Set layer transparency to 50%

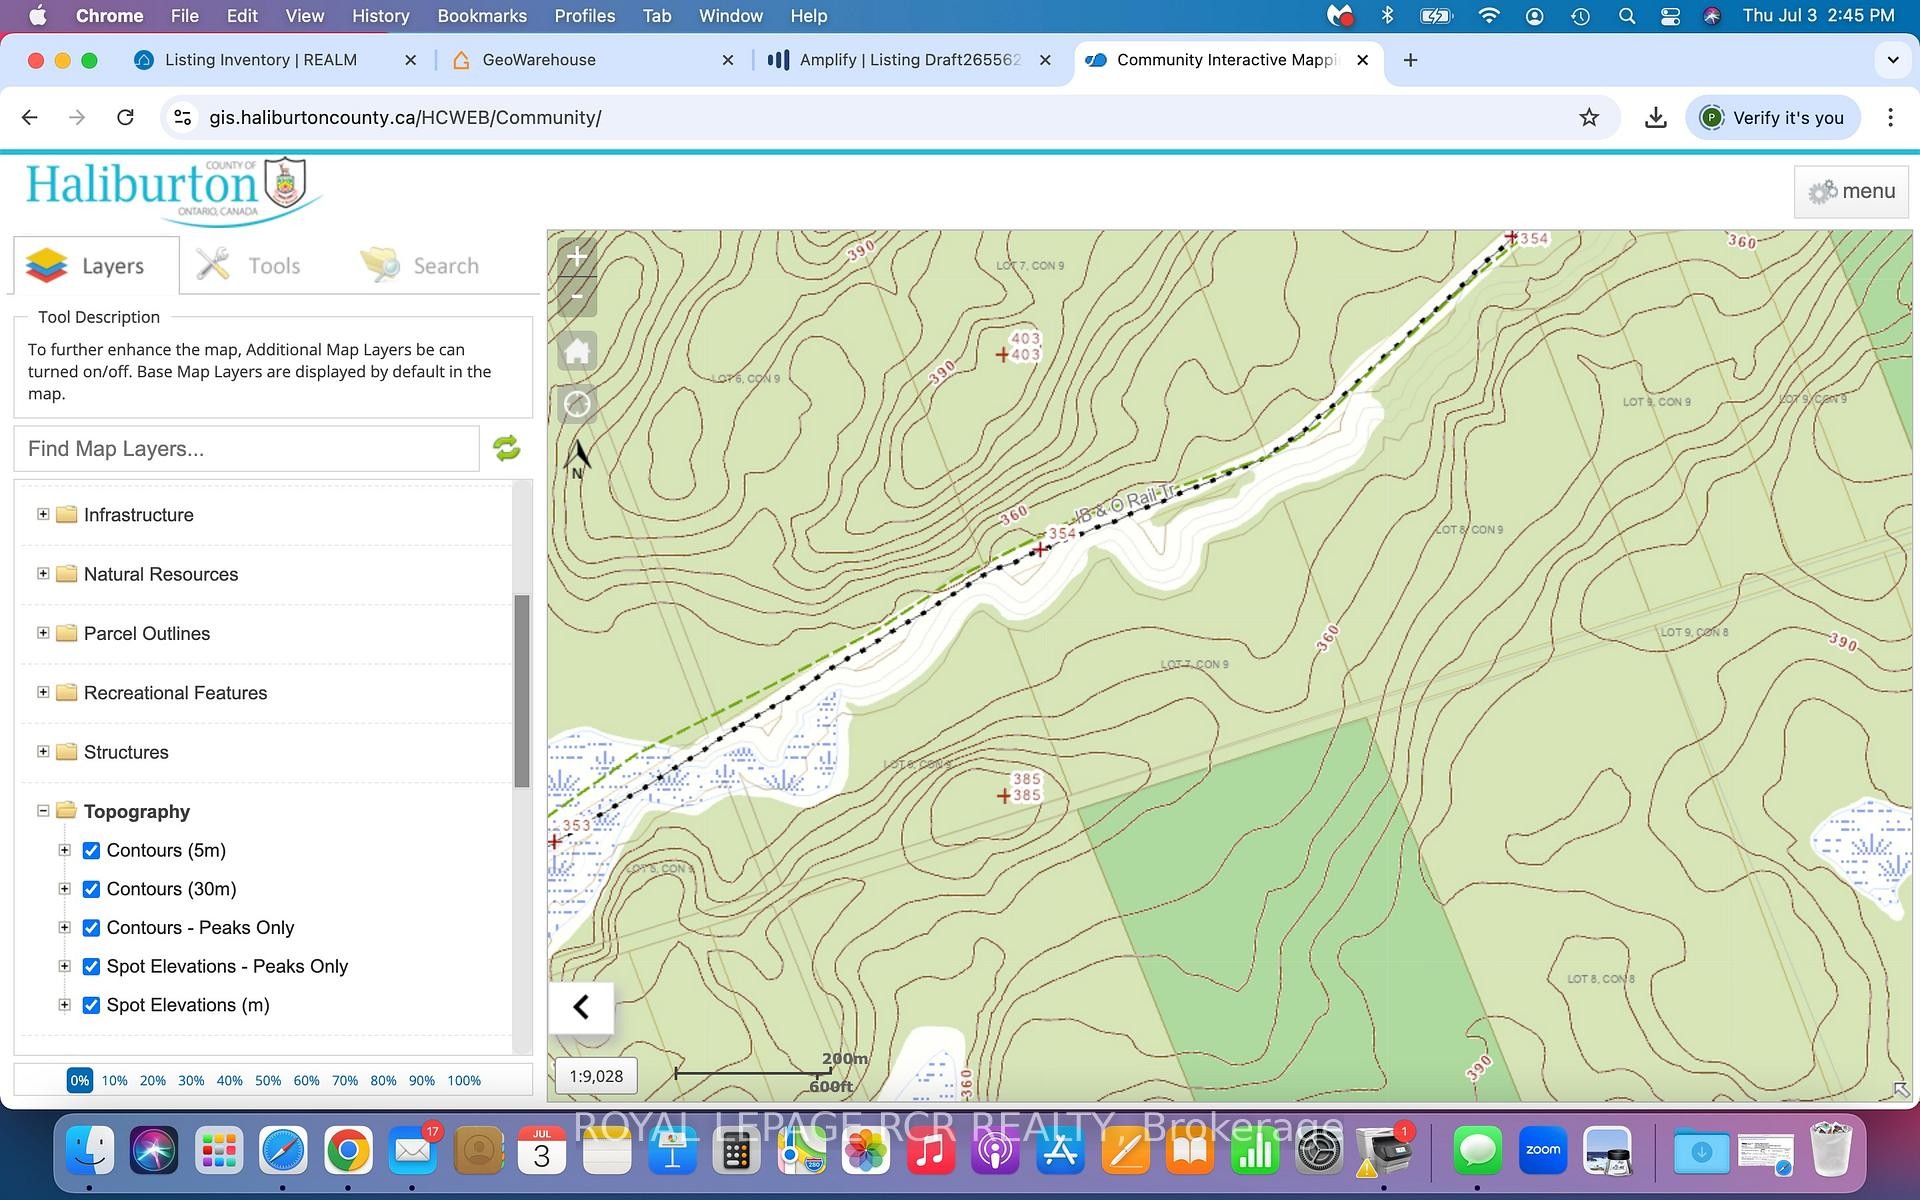268,1080
